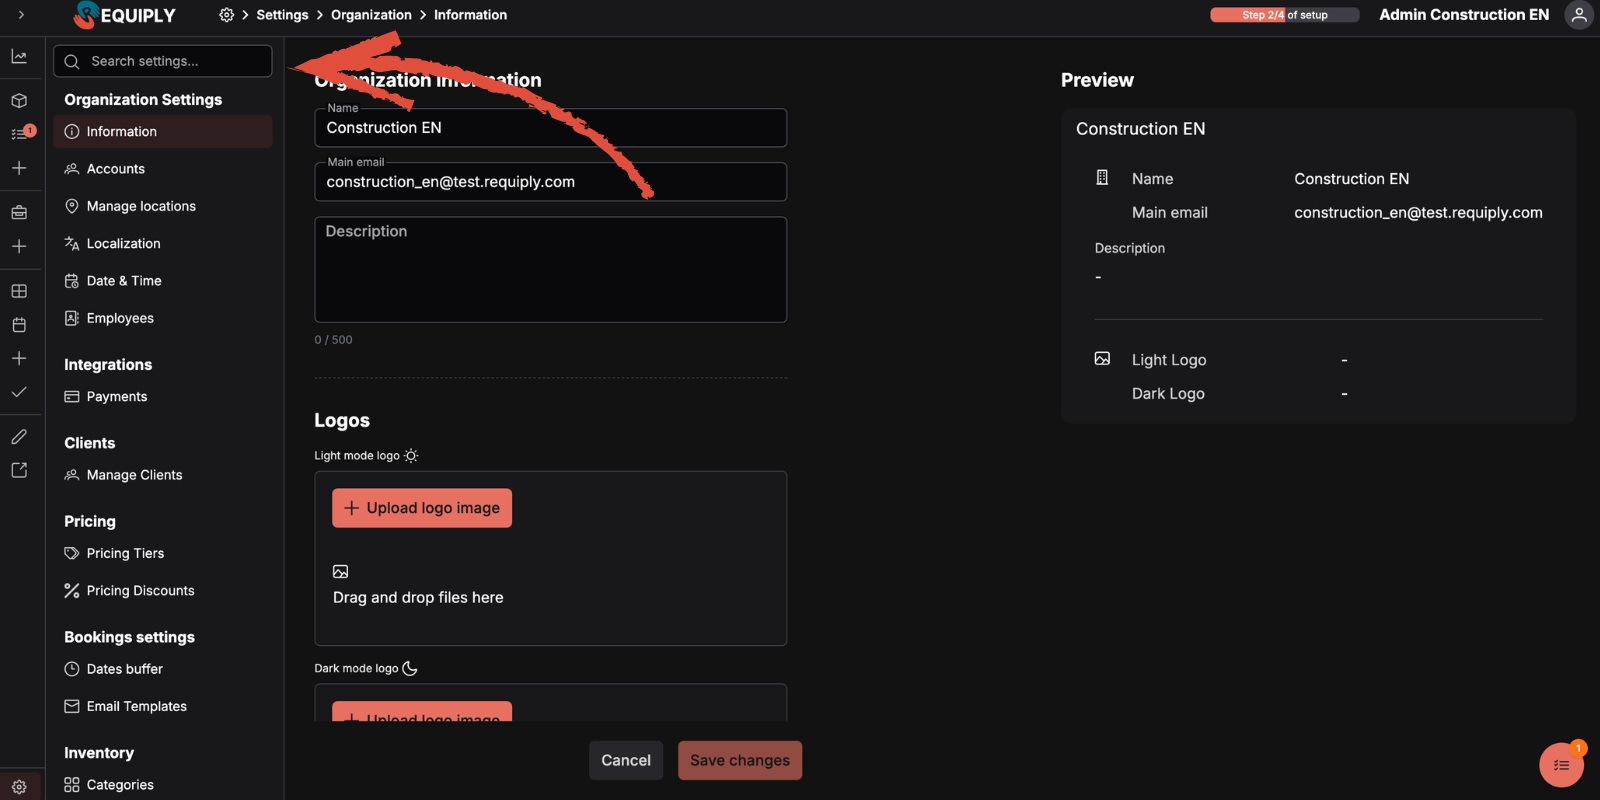Image resolution: width=1600 pixels, height=800 pixels.
Task: Open Manage locations settings
Action: 163,206
